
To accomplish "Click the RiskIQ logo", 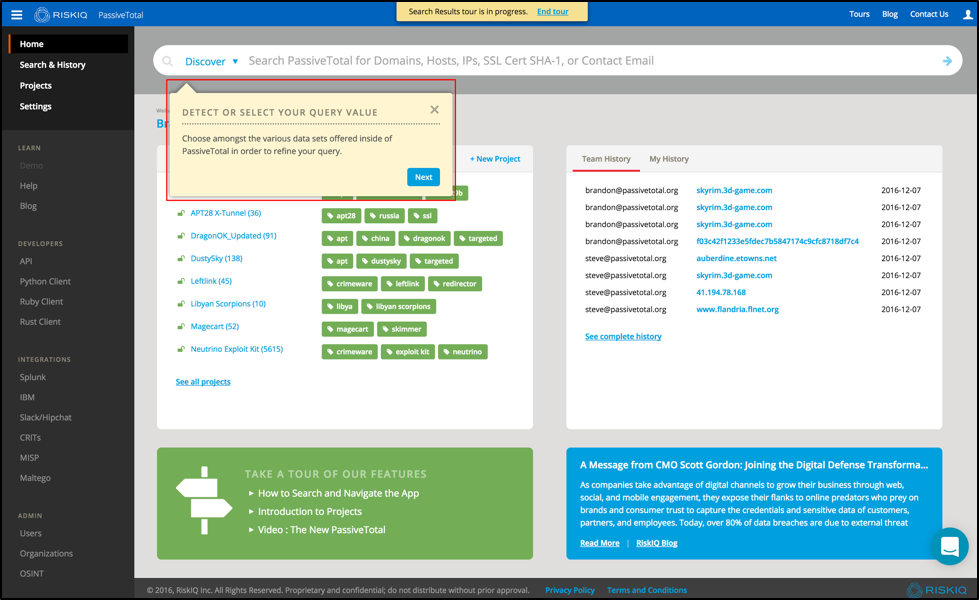I will (61, 14).
